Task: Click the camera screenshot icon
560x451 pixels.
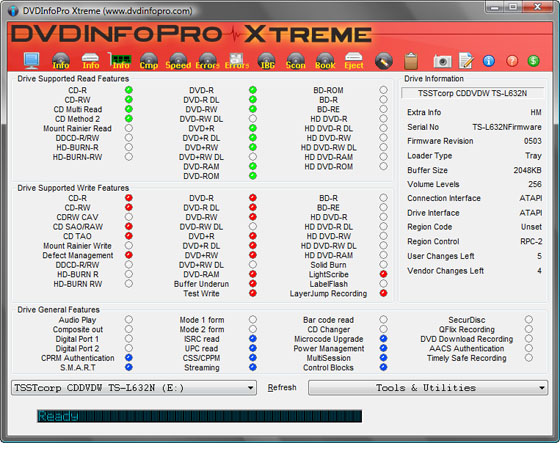Action: [442, 61]
